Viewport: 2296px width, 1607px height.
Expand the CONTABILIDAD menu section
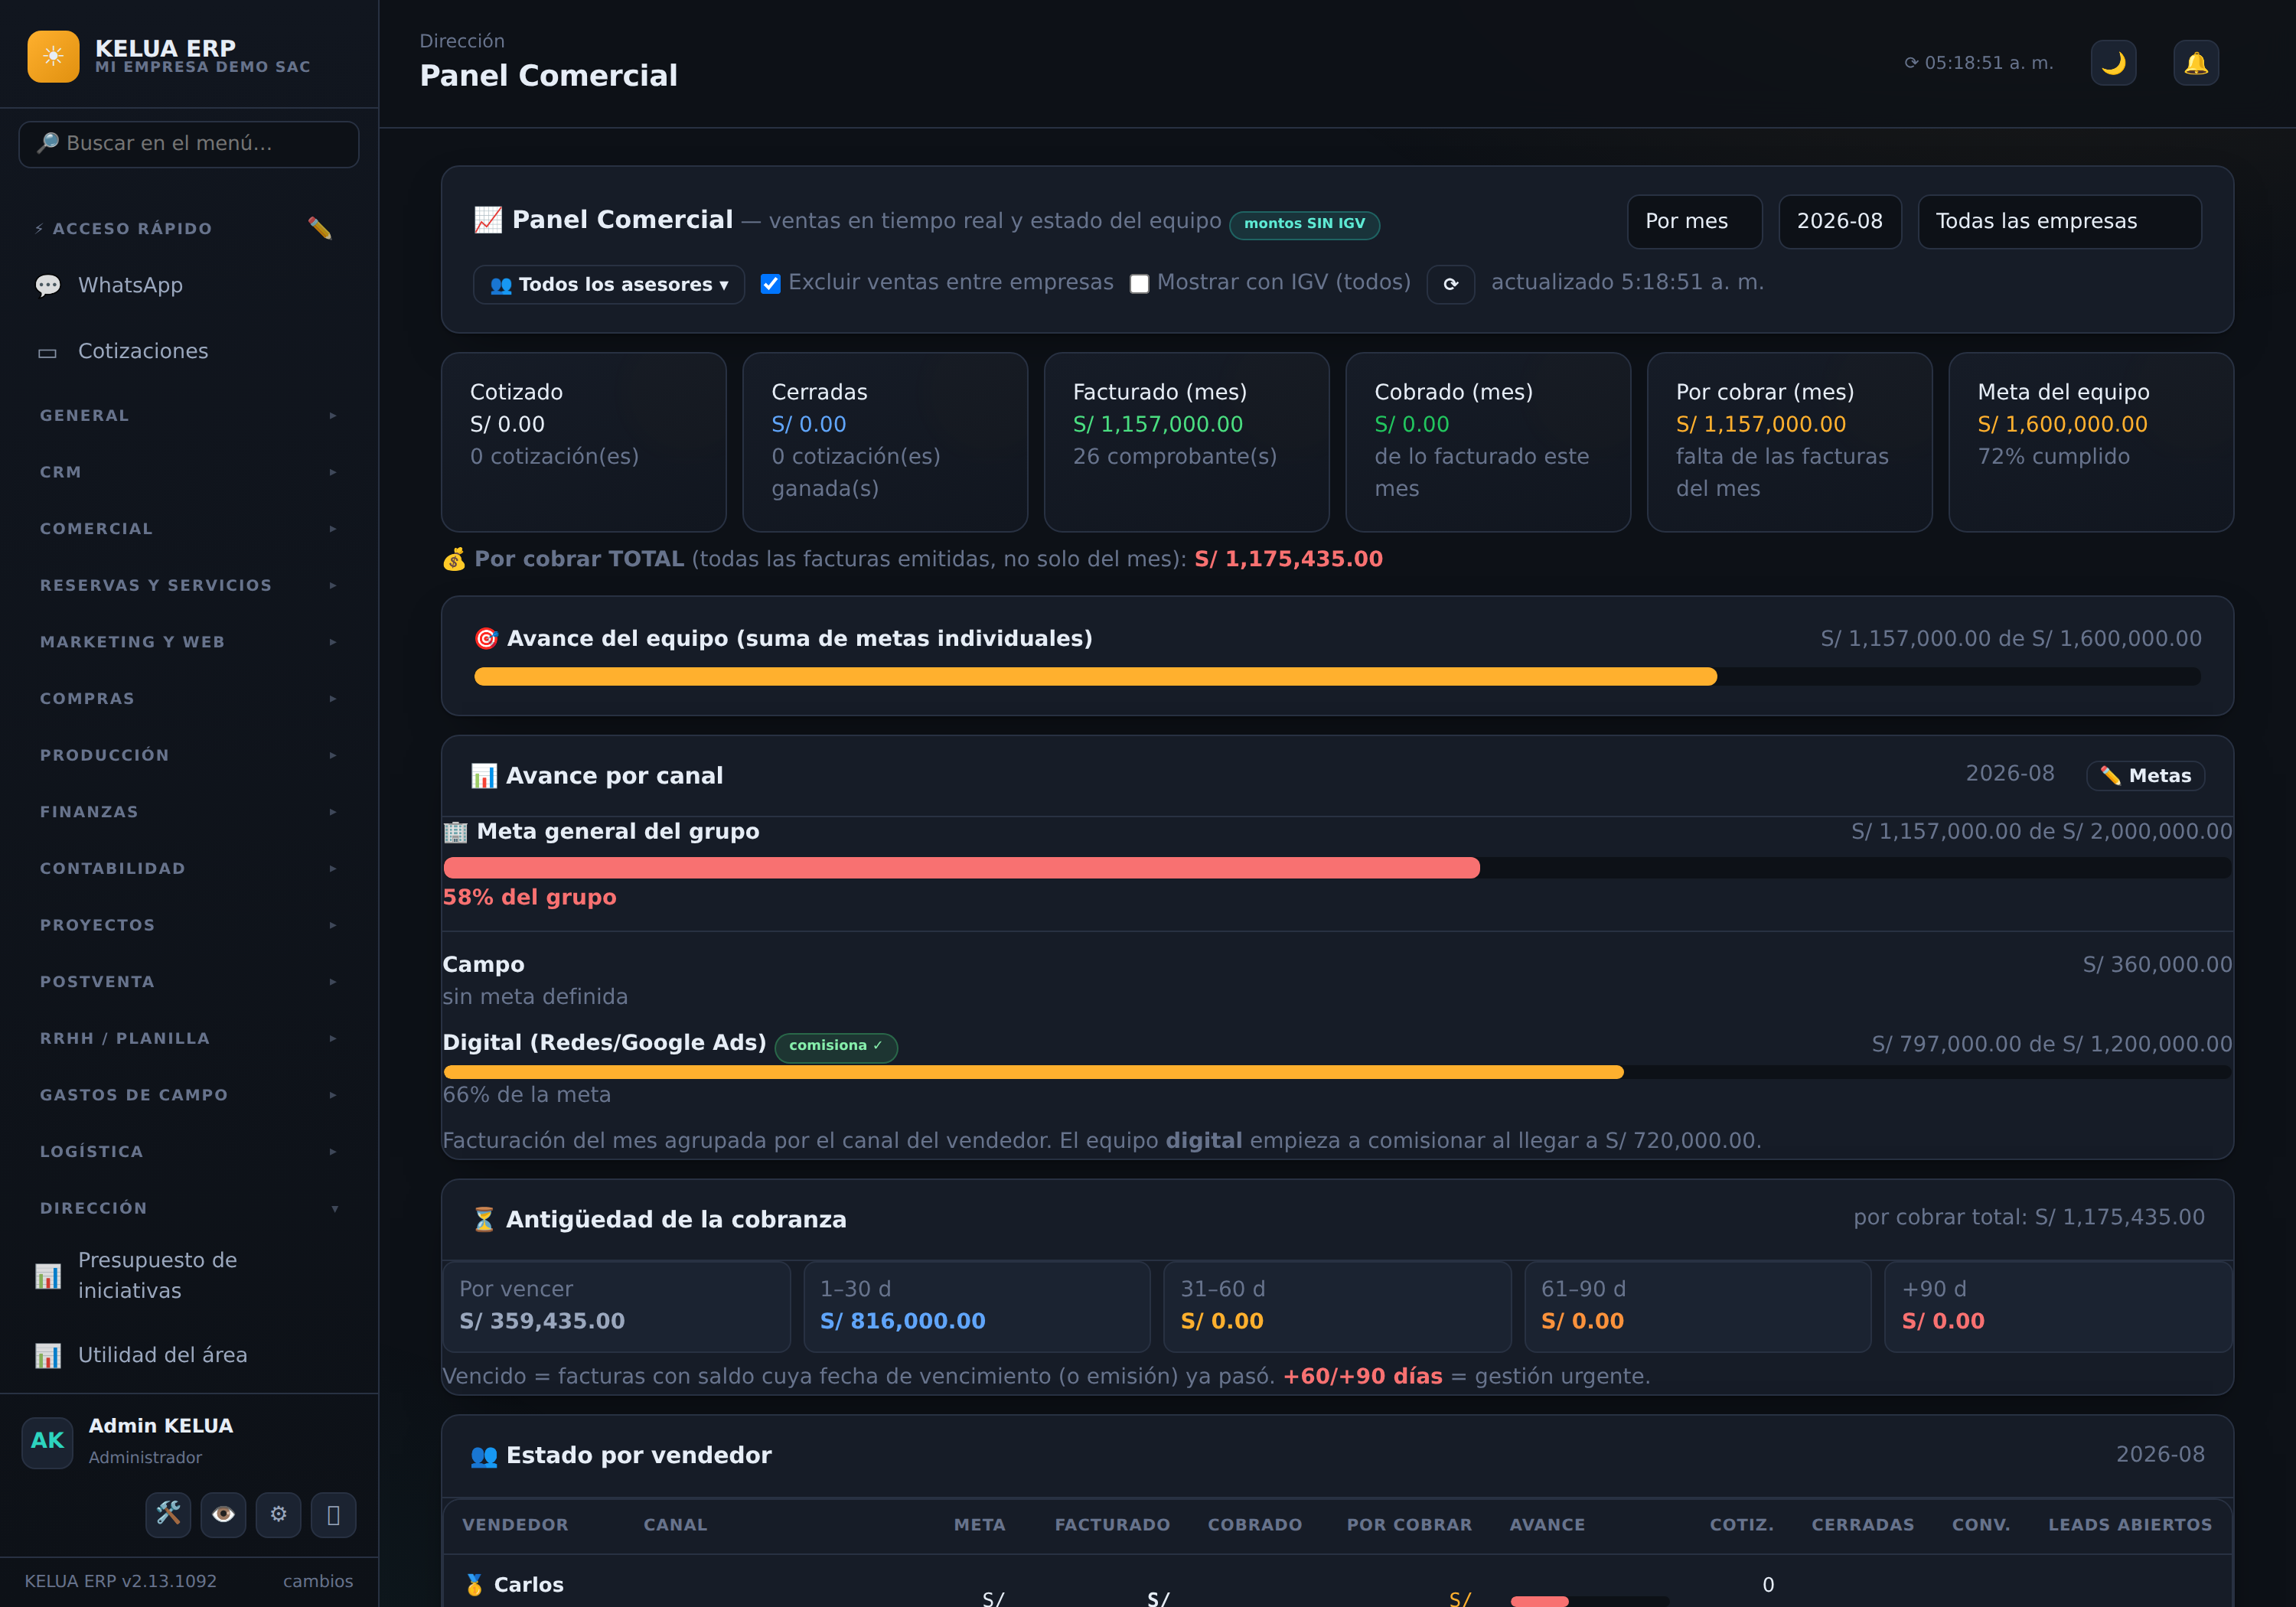[189, 868]
